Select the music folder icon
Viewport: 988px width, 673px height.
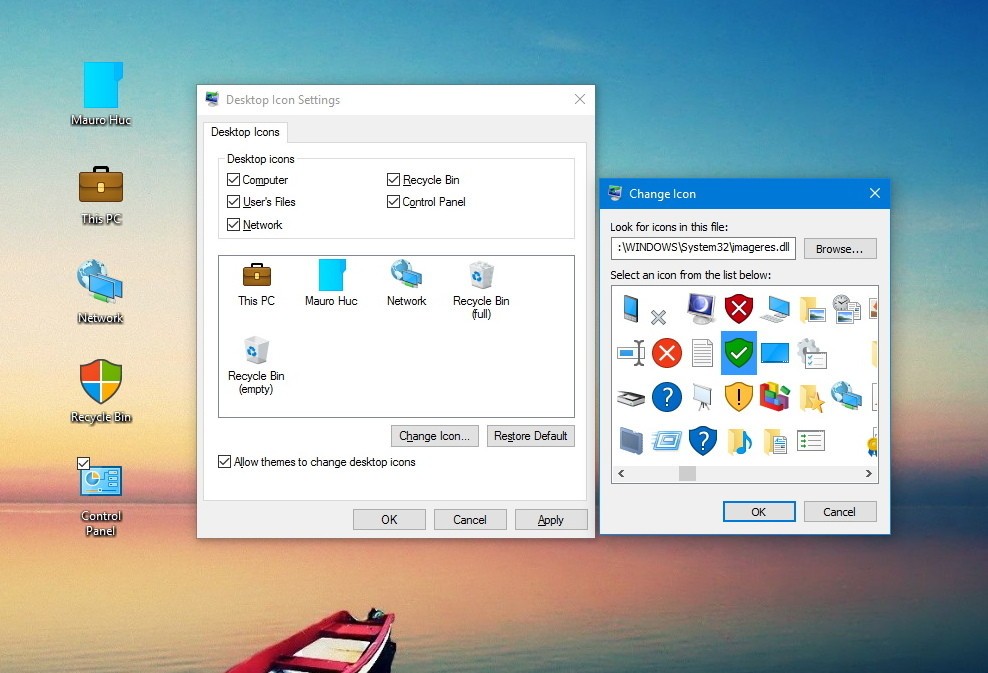point(739,440)
